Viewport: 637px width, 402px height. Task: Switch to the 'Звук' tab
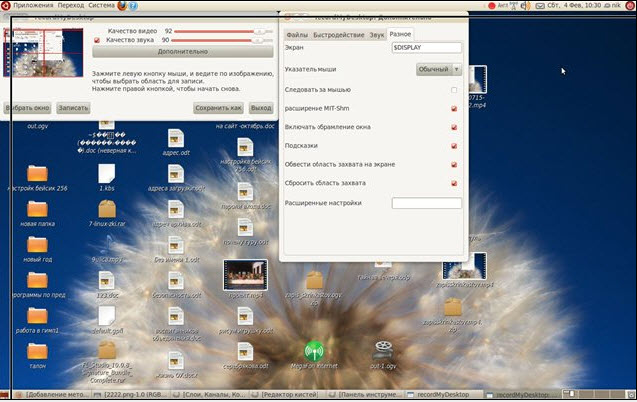pyautogui.click(x=377, y=34)
